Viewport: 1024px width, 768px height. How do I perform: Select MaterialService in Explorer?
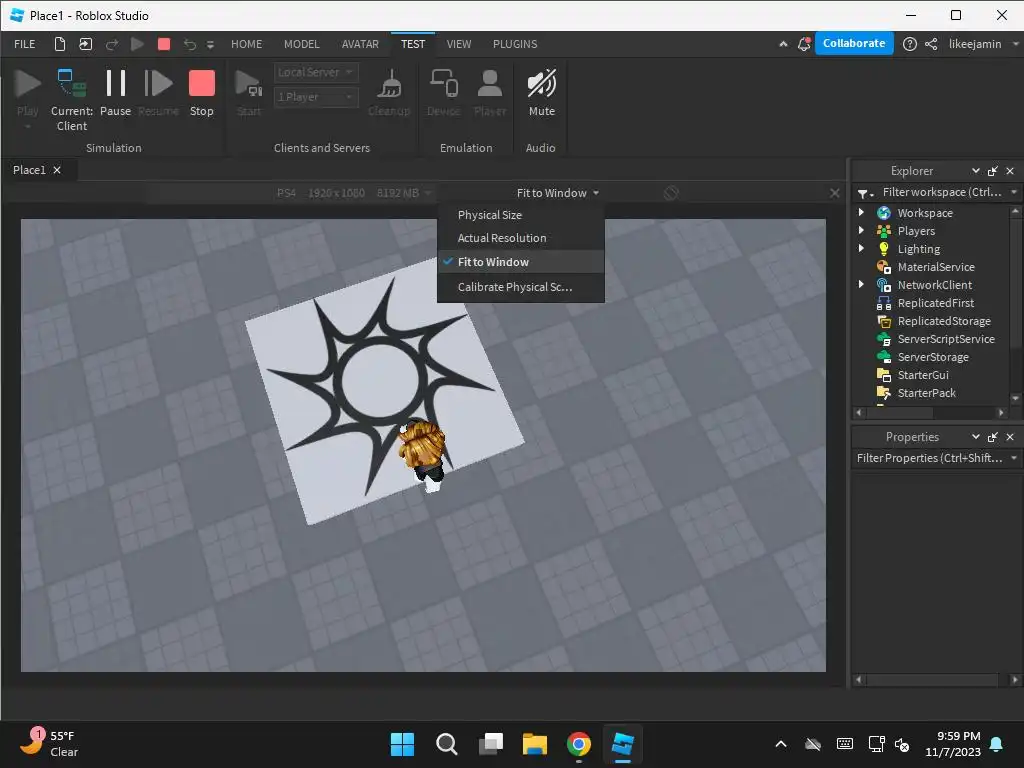935,266
